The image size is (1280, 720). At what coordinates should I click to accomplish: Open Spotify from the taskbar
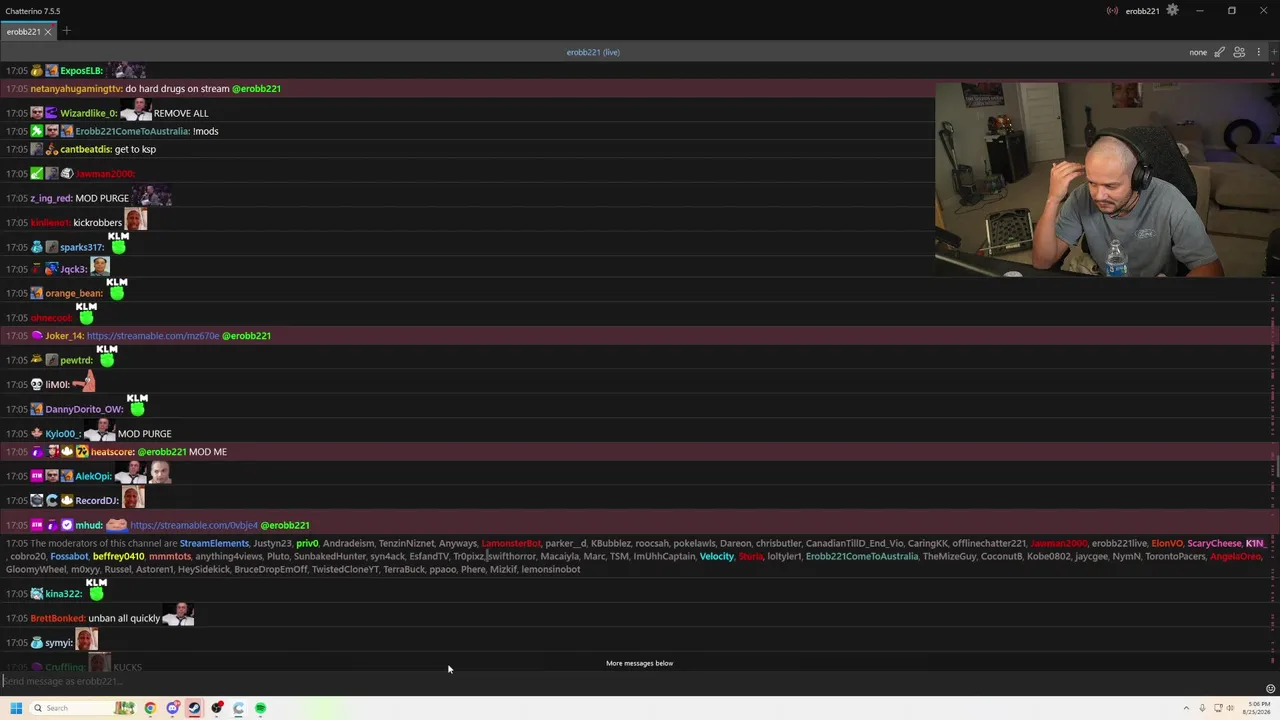[260, 708]
